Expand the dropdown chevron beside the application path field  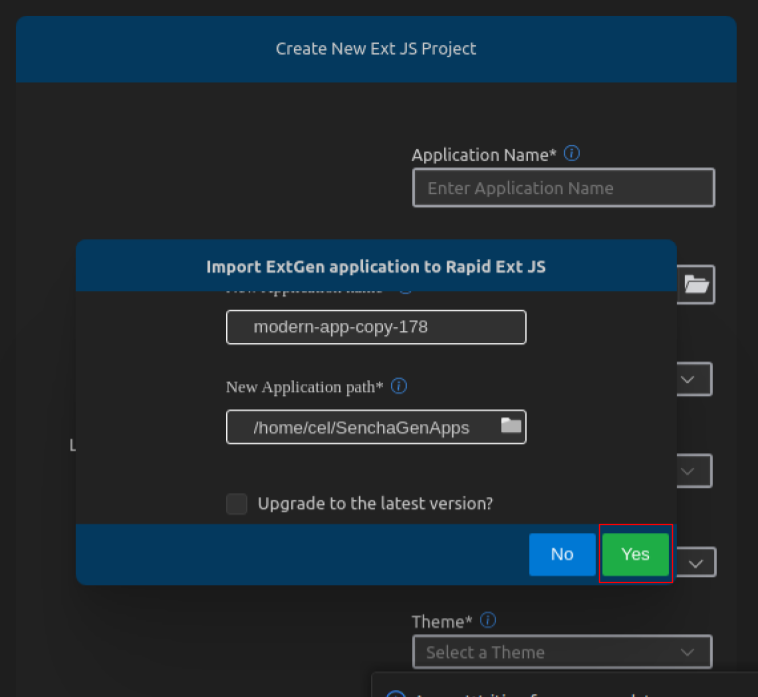pyautogui.click(x=689, y=470)
